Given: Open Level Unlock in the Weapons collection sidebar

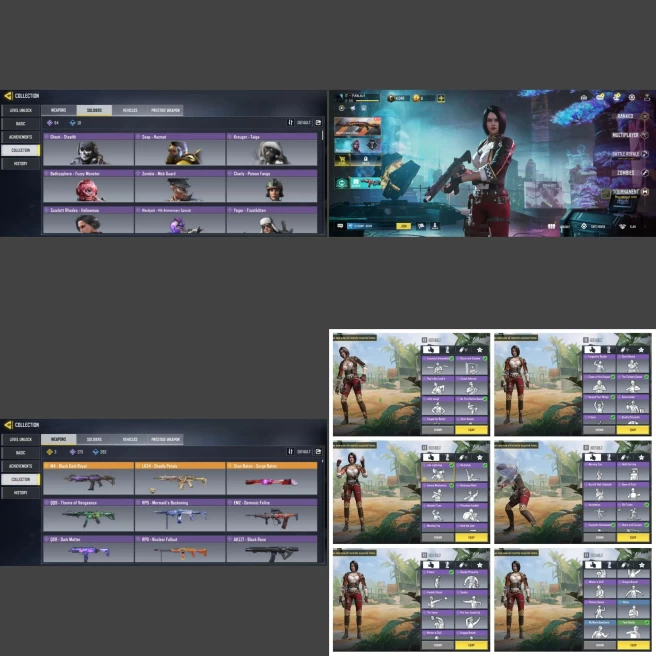Looking at the screenshot, I should [x=20, y=439].
